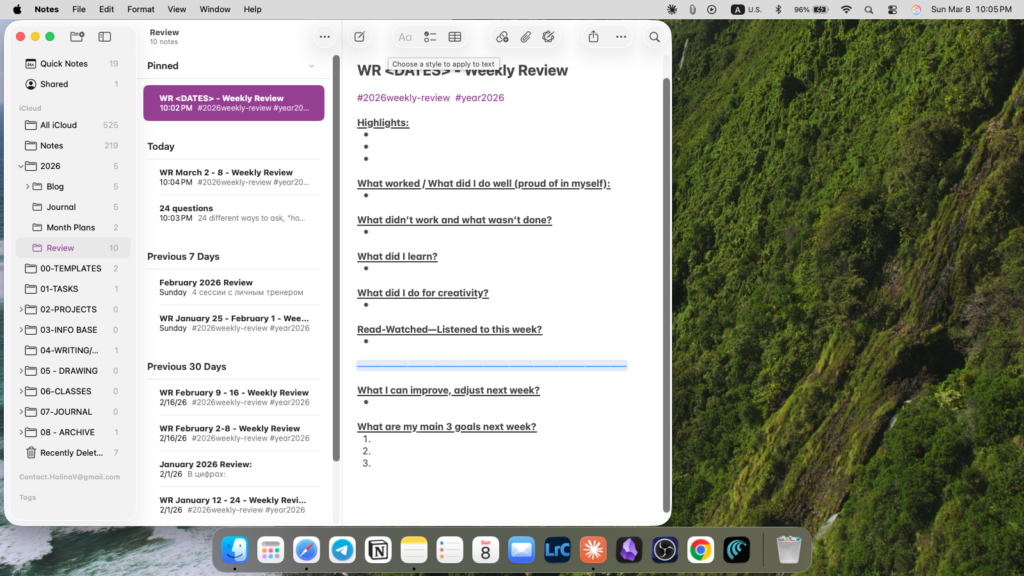Create a new note with the compose icon
1024x576 pixels.
(x=359, y=37)
